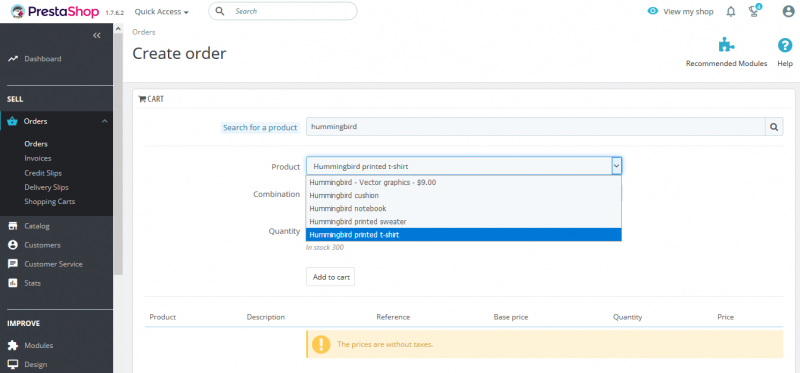Click the product search magnifier button
Image resolution: width=800 pixels, height=373 pixels.
774,127
